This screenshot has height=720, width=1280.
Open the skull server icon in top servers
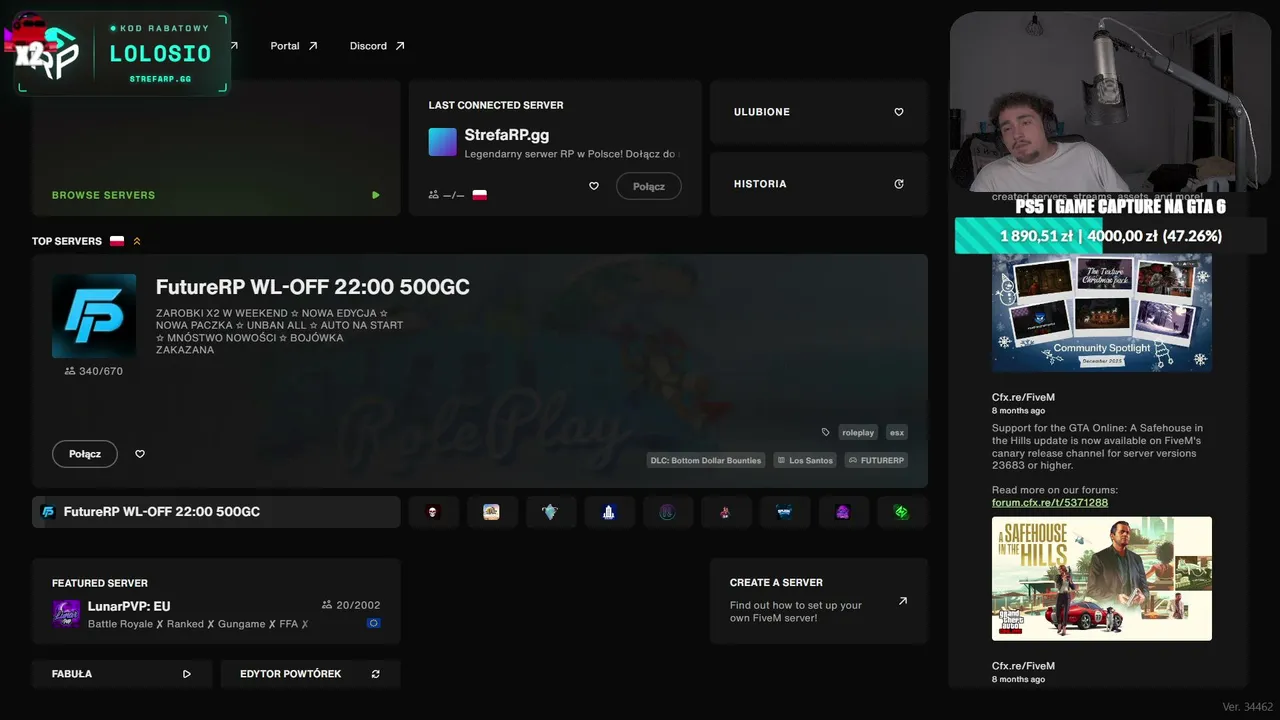[x=433, y=512]
